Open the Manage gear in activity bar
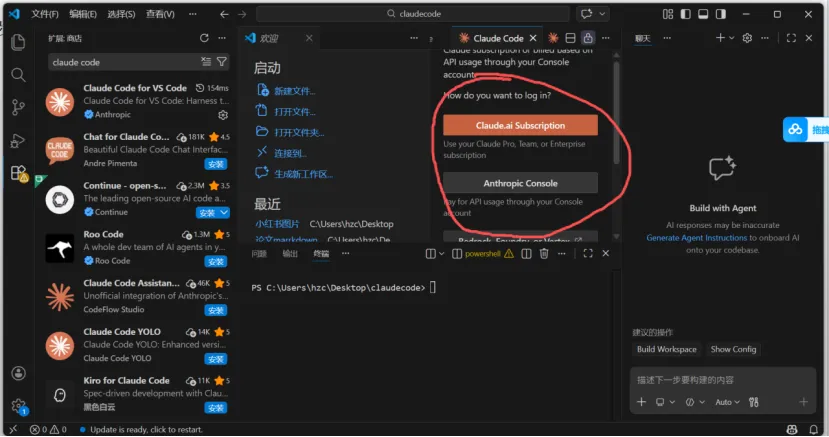The width and height of the screenshot is (829, 437). click(x=19, y=406)
